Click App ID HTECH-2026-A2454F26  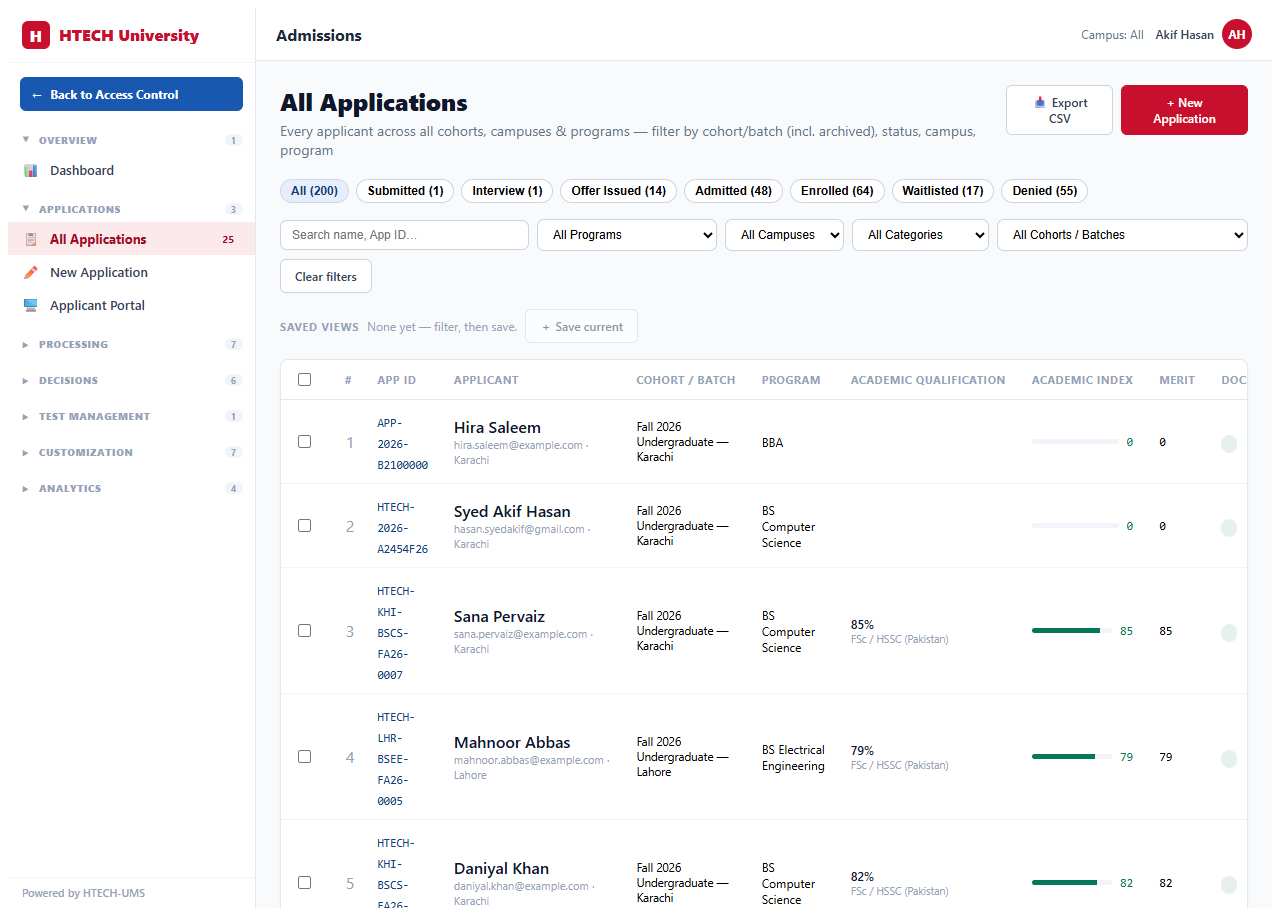[402, 528]
